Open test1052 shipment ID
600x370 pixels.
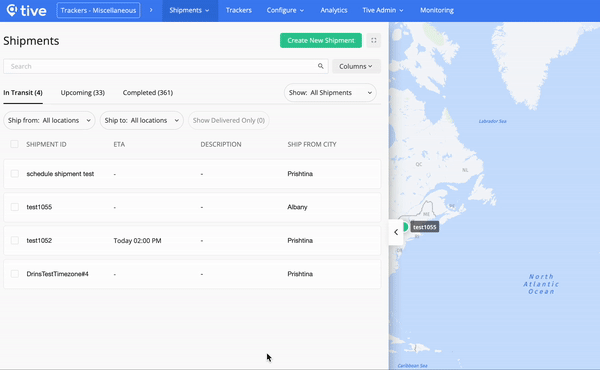tap(39, 240)
